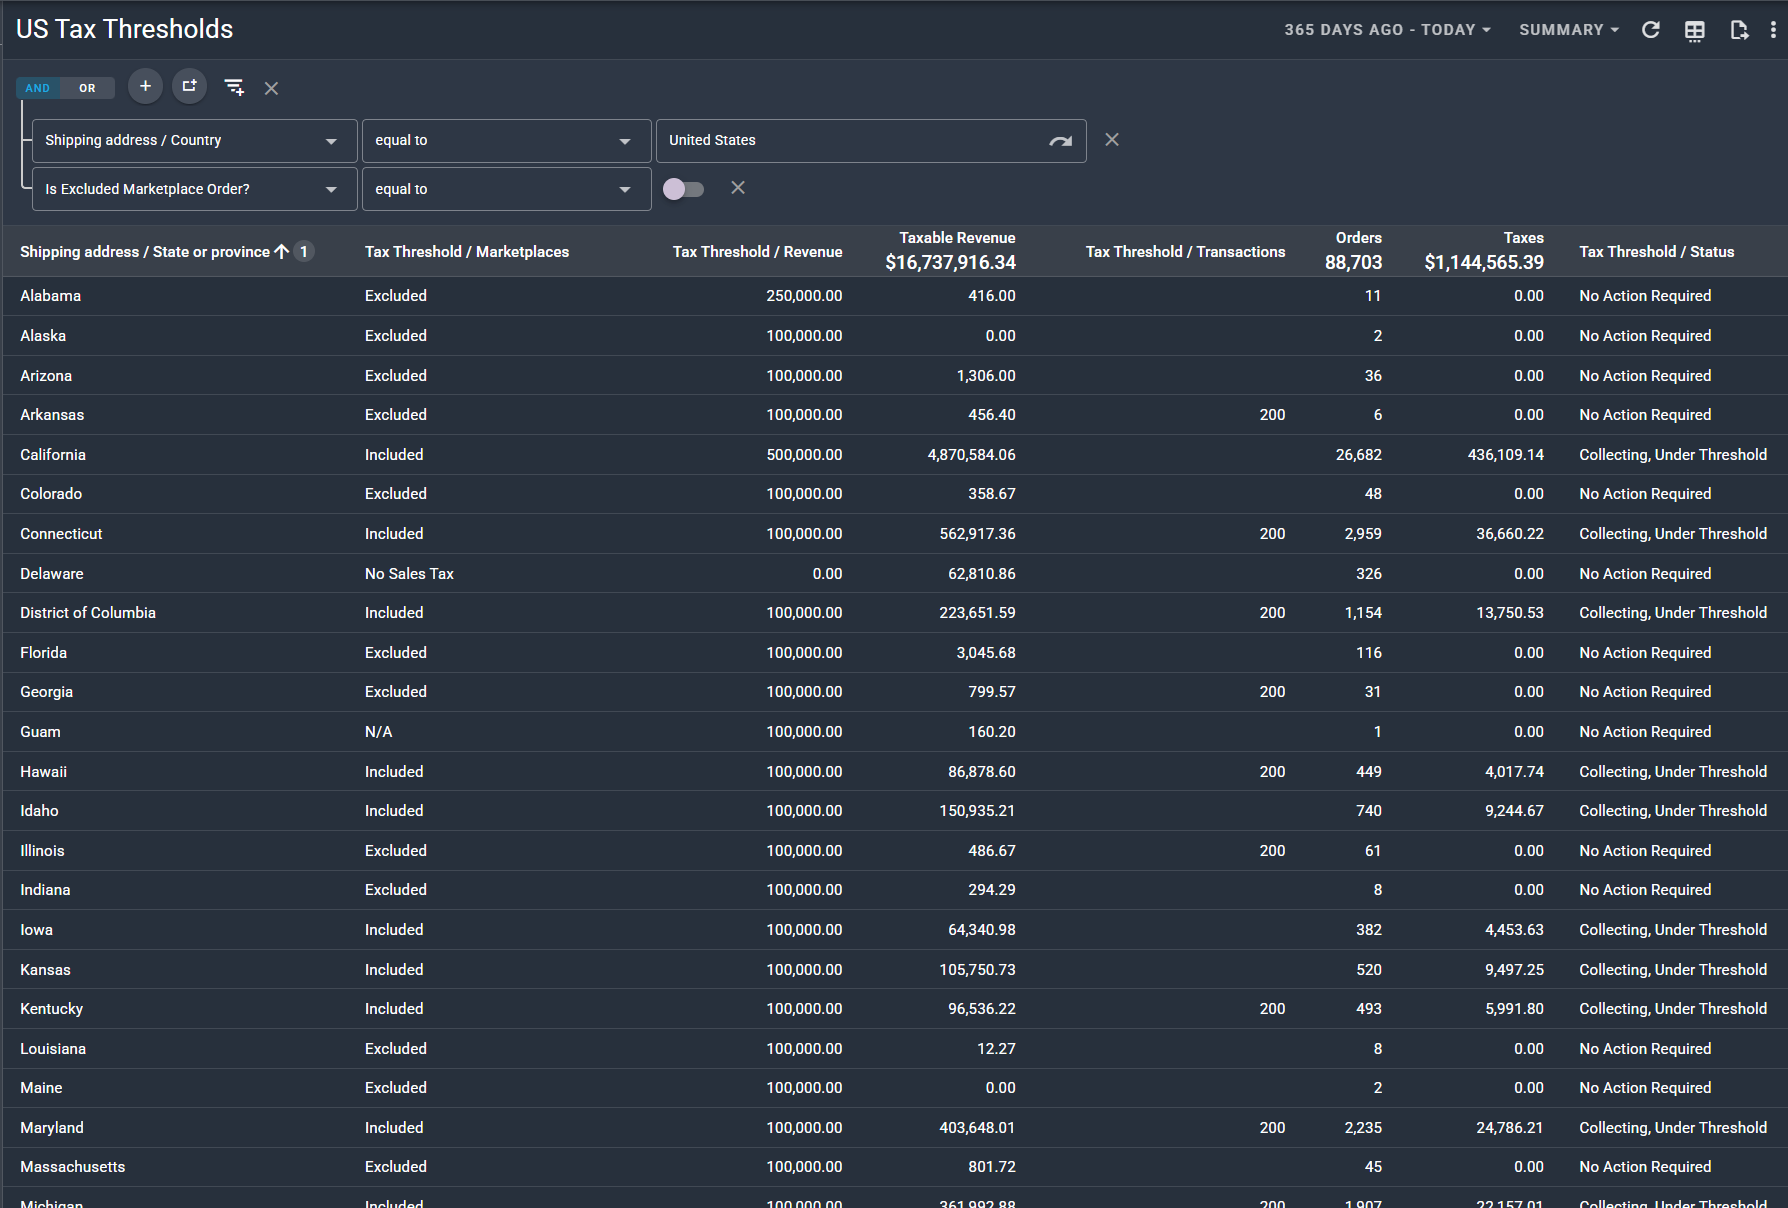Viewport: 1788px width, 1208px height.
Task: Open the Summary view dropdown
Action: [1568, 30]
